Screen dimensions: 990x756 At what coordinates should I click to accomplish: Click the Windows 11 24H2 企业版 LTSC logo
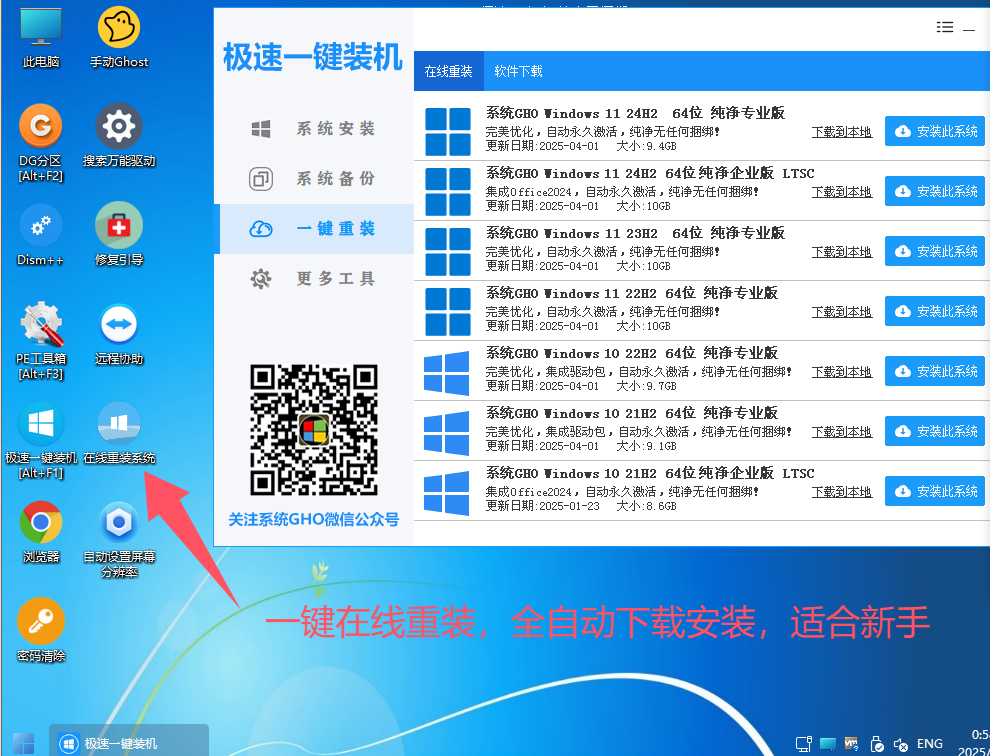pyautogui.click(x=448, y=191)
